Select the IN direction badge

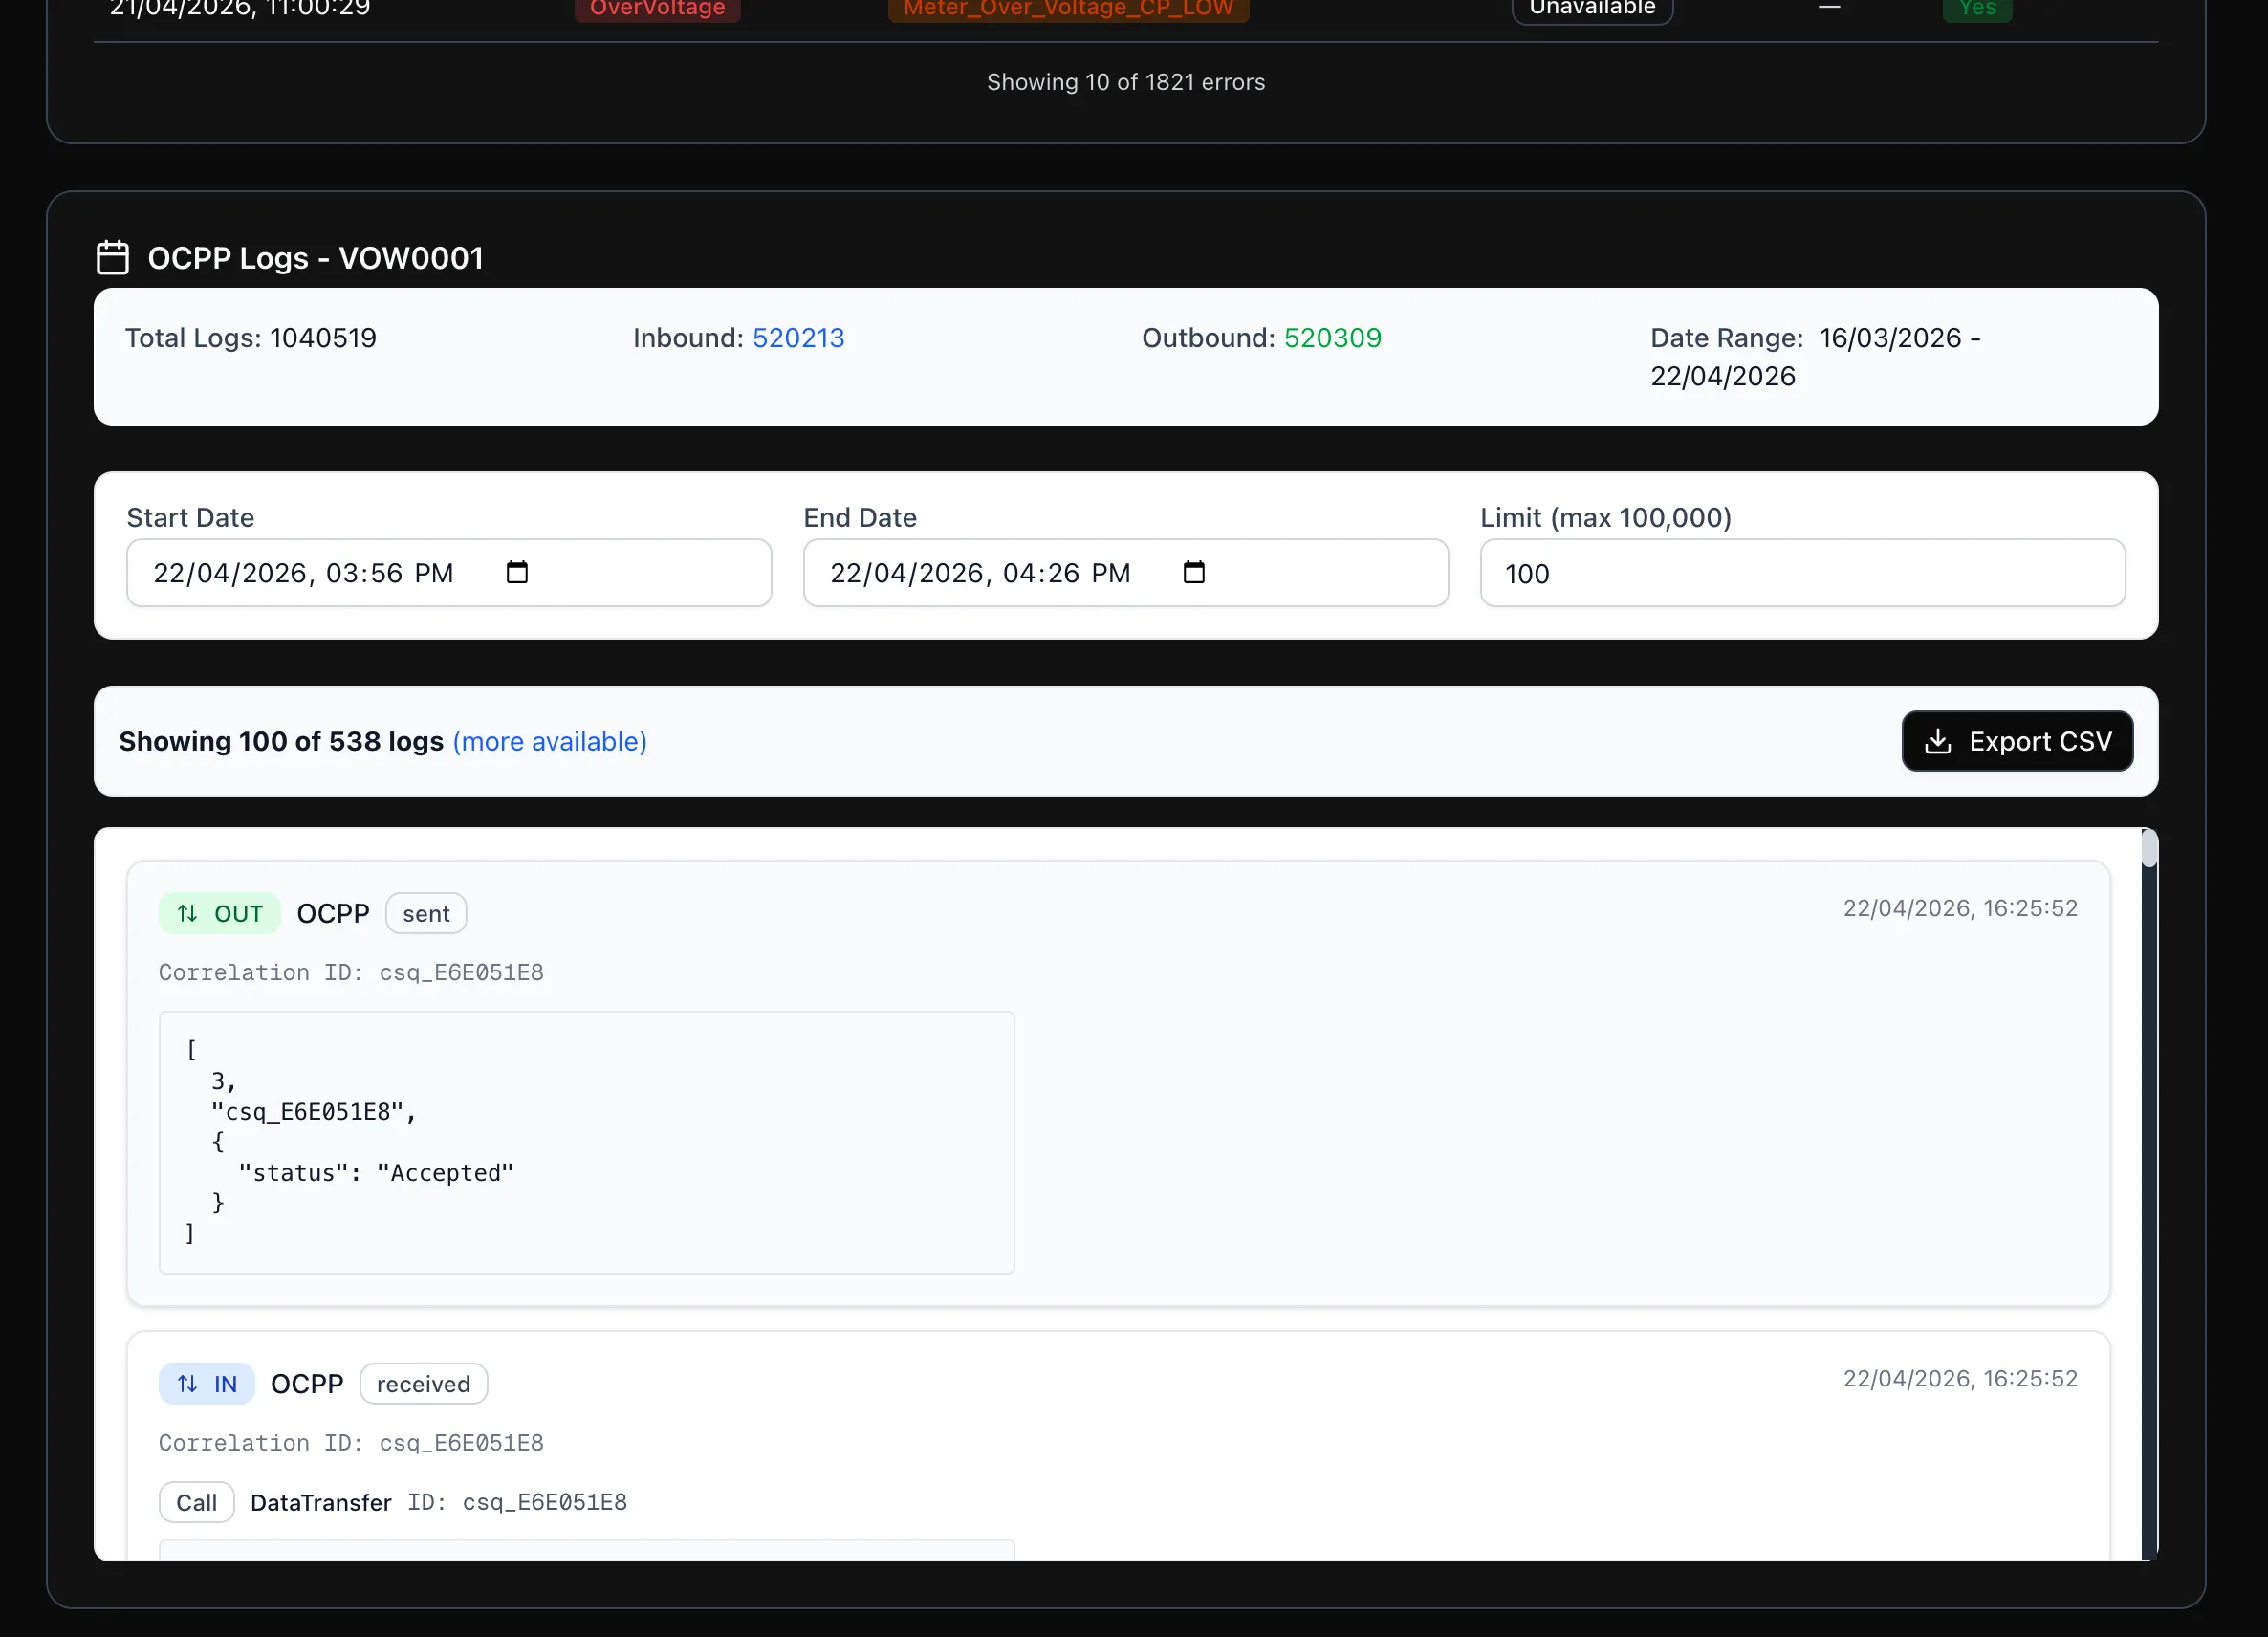tap(207, 1383)
